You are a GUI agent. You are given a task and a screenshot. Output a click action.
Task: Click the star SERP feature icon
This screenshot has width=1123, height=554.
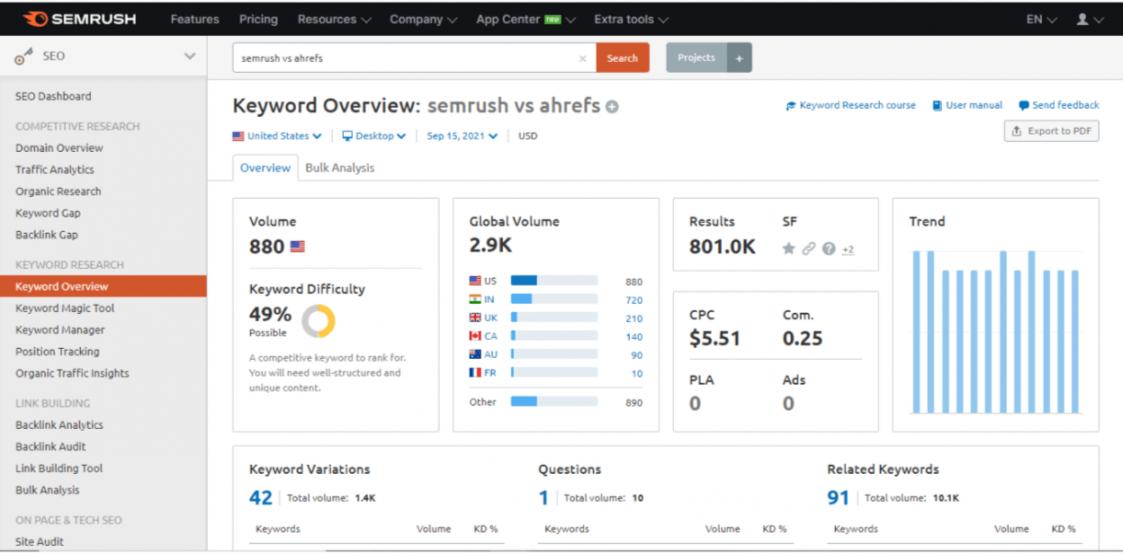(789, 249)
